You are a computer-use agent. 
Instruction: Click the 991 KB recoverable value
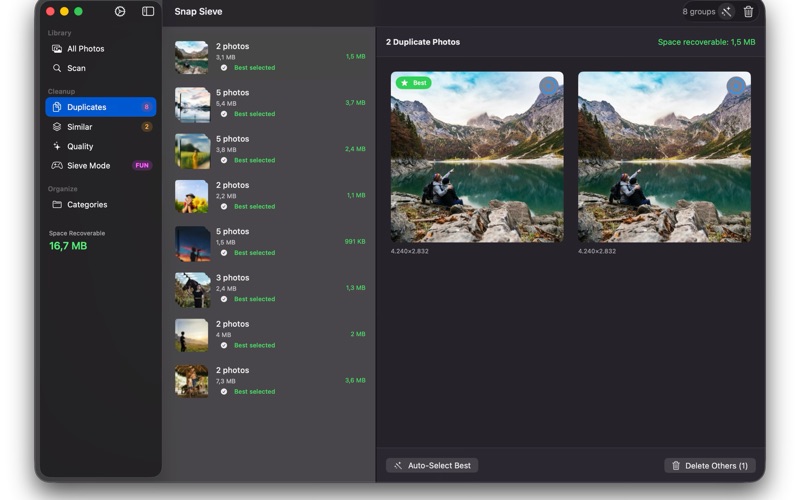355,241
